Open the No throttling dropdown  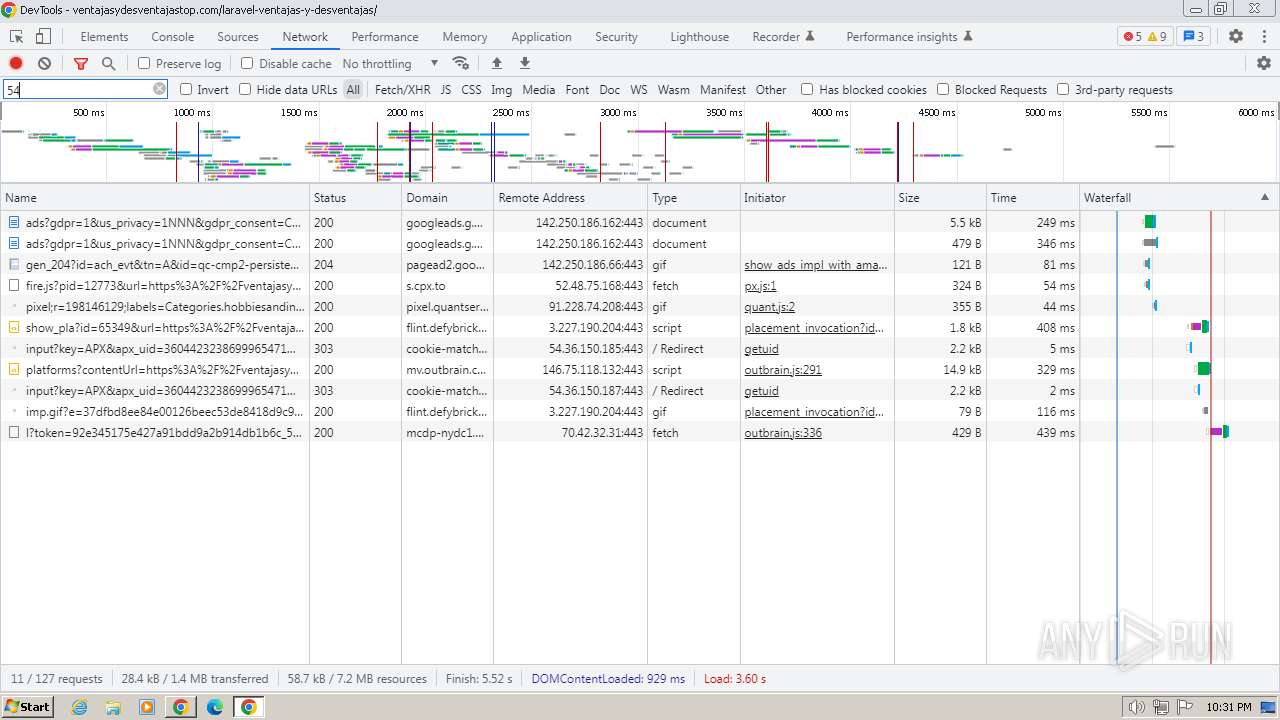click(x=390, y=63)
